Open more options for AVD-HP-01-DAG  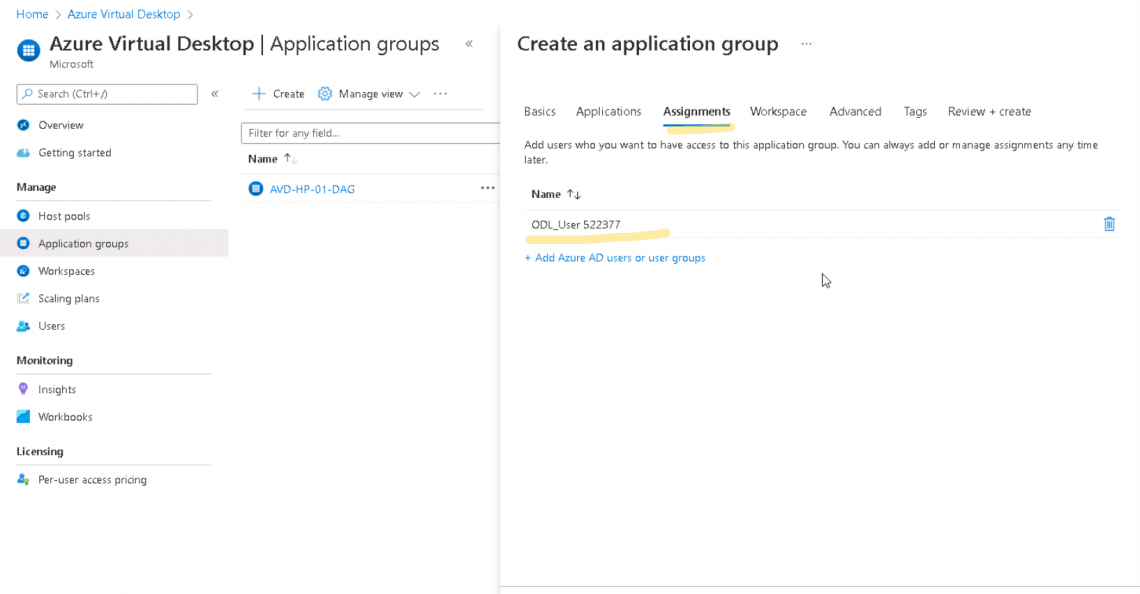tap(487, 188)
